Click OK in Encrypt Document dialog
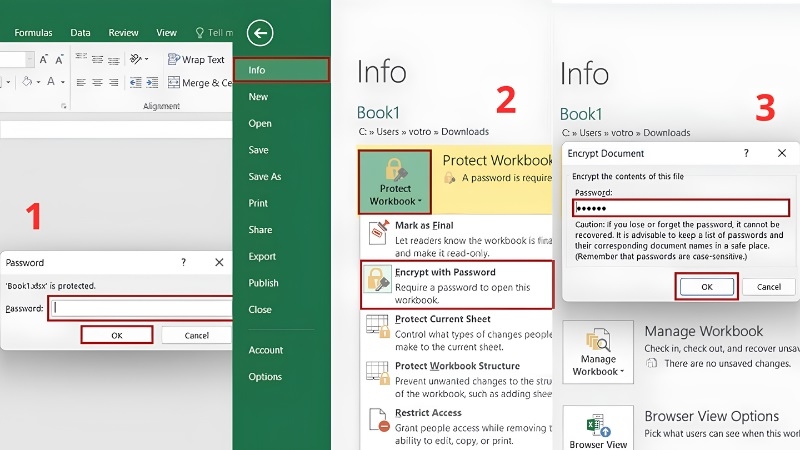Image resolution: width=800 pixels, height=450 pixels. coord(707,287)
